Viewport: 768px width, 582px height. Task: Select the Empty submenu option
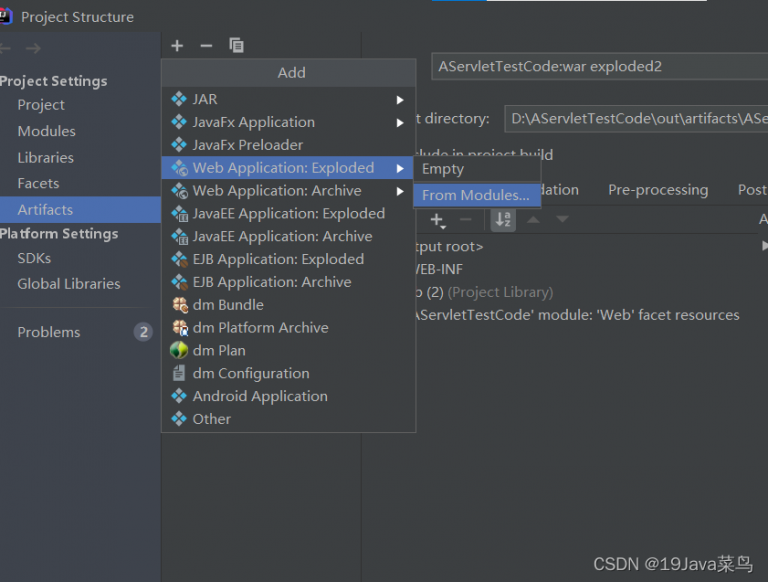tap(443, 169)
